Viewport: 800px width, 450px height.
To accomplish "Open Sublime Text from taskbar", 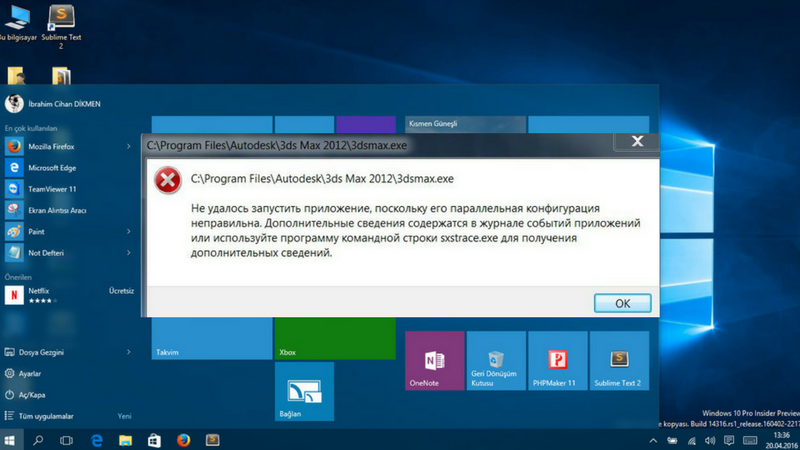I will [212, 440].
